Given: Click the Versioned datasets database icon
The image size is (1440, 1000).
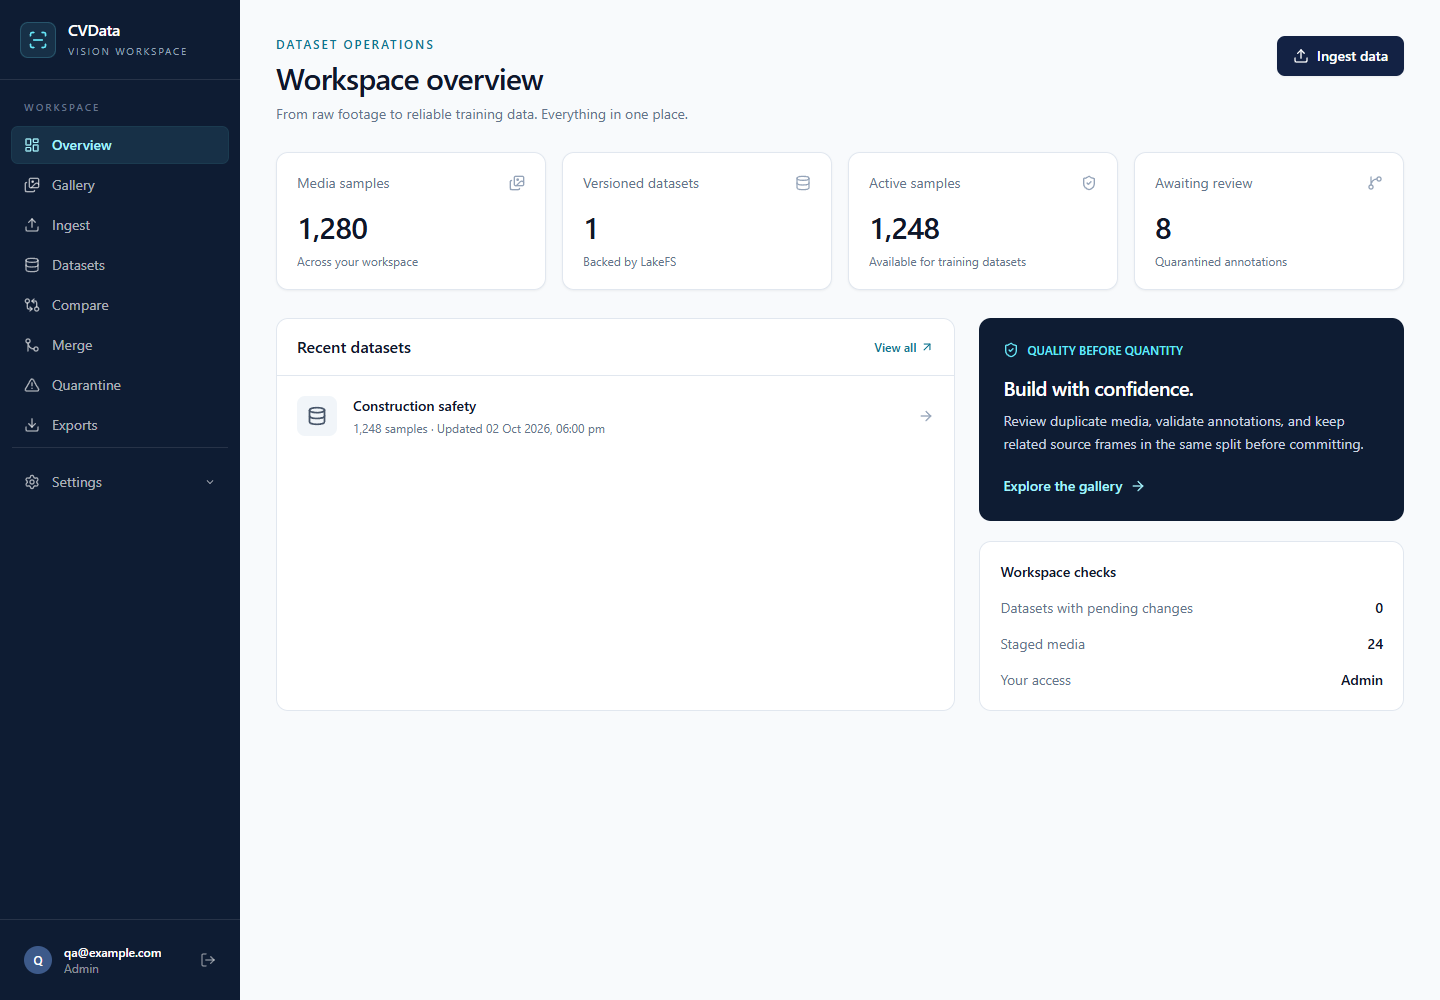Looking at the screenshot, I should [803, 183].
